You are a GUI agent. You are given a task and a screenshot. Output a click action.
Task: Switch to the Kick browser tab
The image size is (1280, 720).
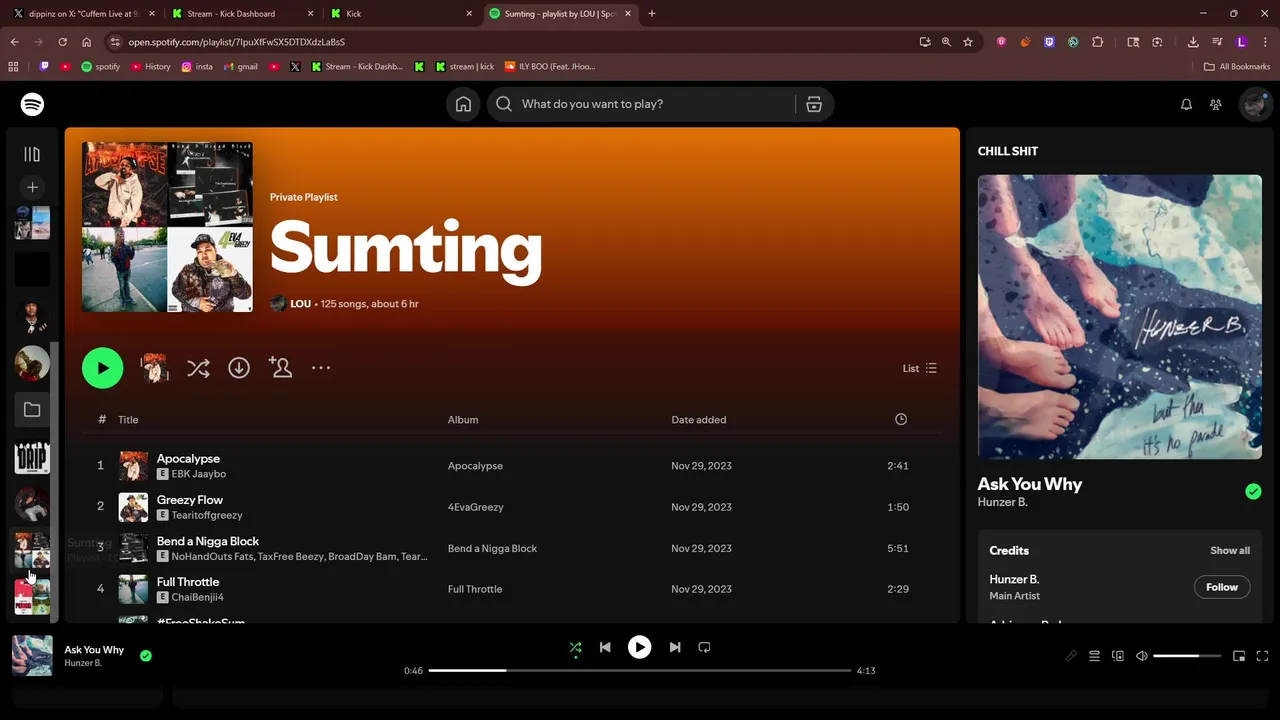(x=402, y=14)
